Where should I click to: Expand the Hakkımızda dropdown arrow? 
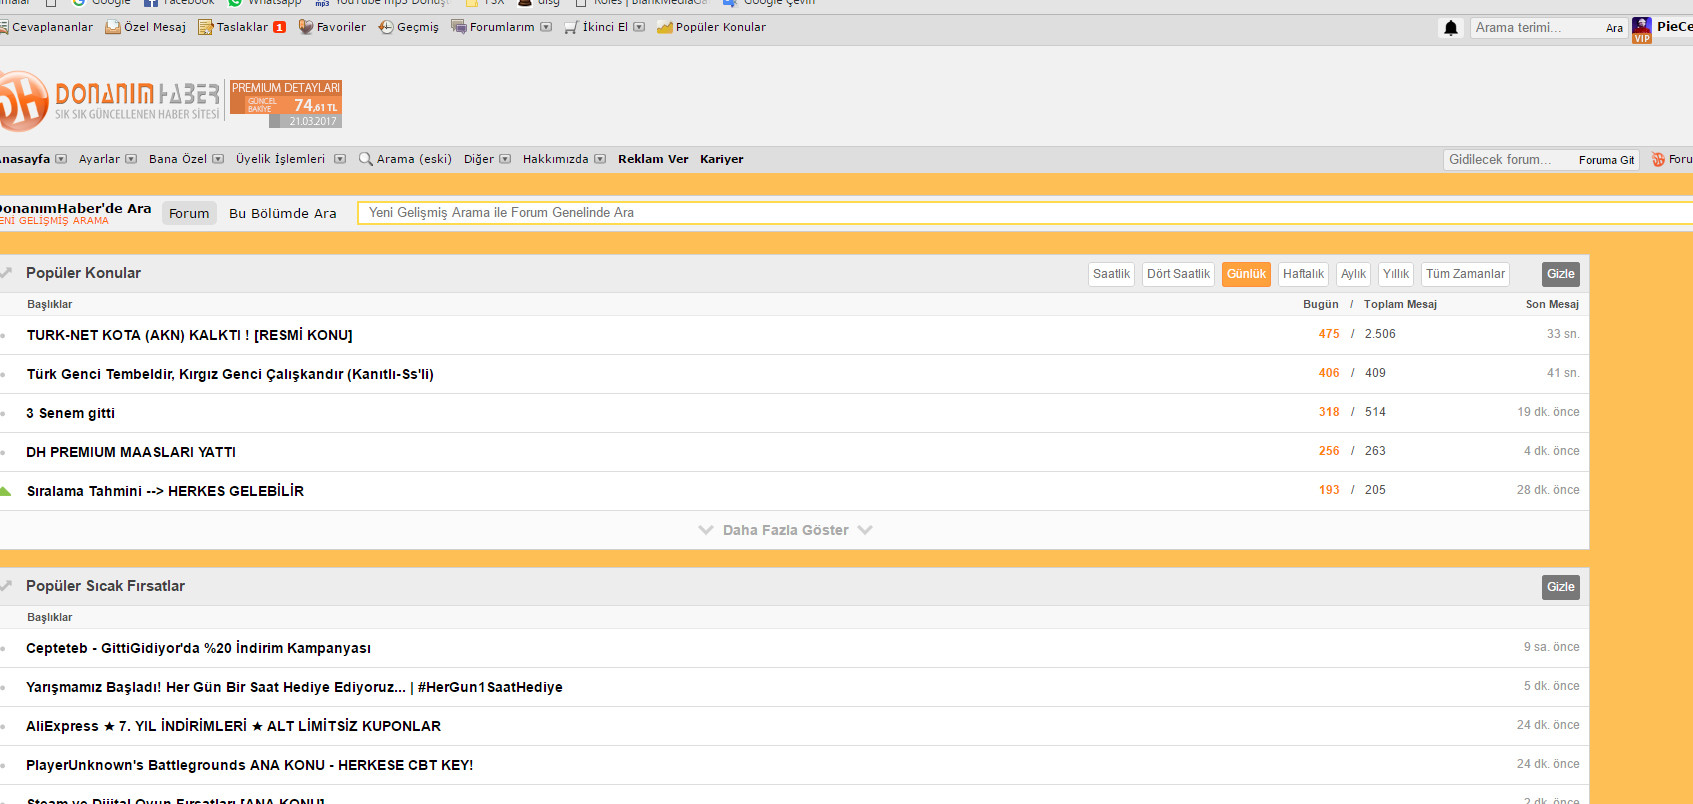600,159
